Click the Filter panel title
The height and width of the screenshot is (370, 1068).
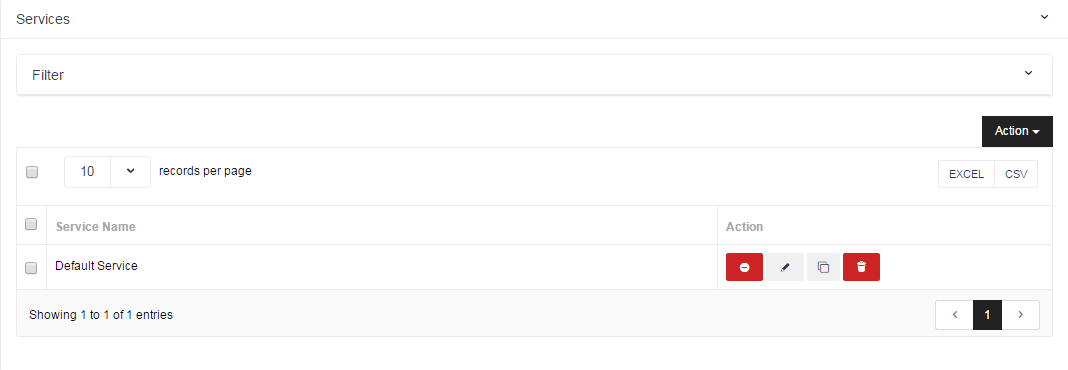click(48, 75)
